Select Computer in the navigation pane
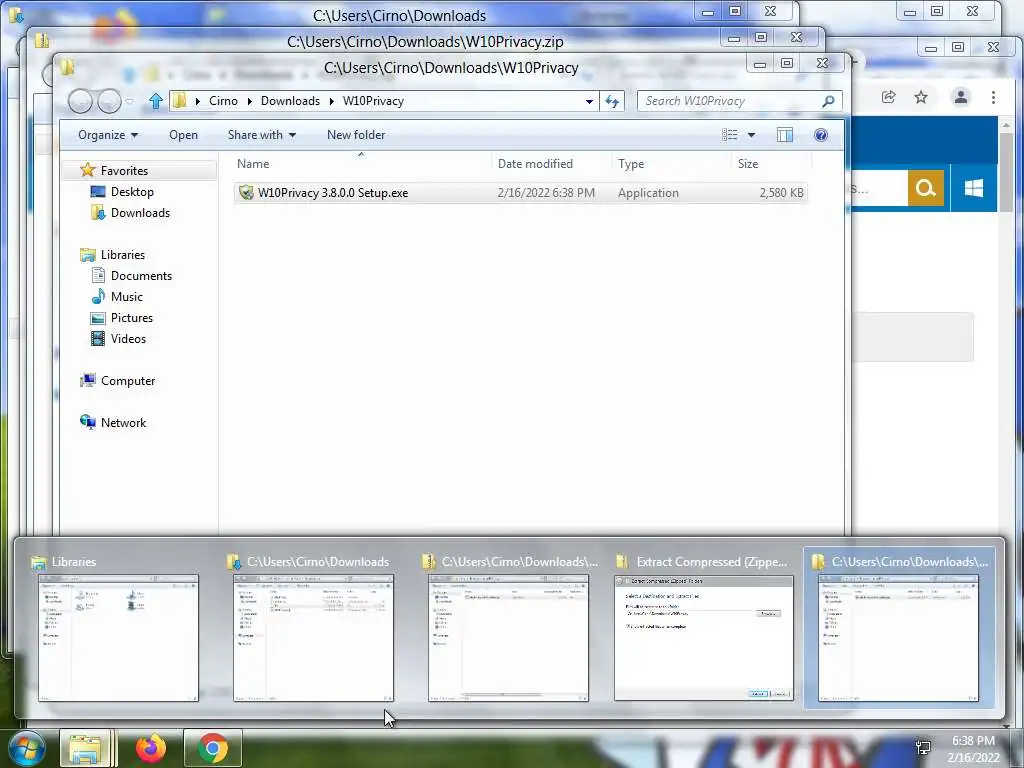The image size is (1024, 768). tap(128, 381)
